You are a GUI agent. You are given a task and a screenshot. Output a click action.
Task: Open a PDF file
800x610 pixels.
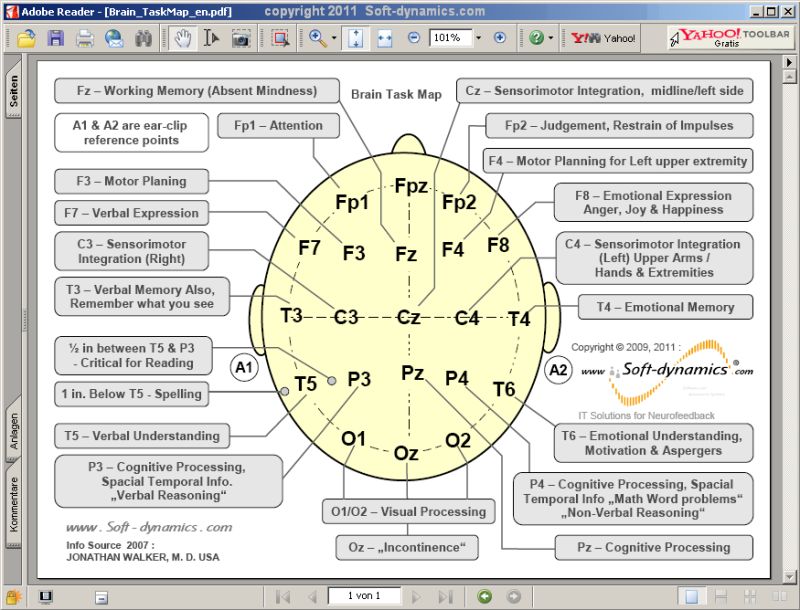27,38
